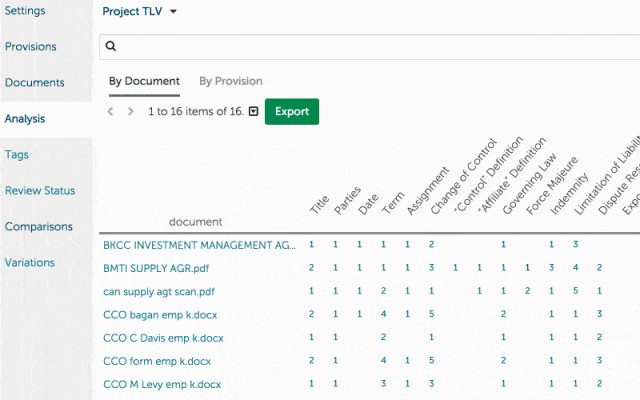Open Provisions in the sidebar

pyautogui.click(x=30, y=47)
